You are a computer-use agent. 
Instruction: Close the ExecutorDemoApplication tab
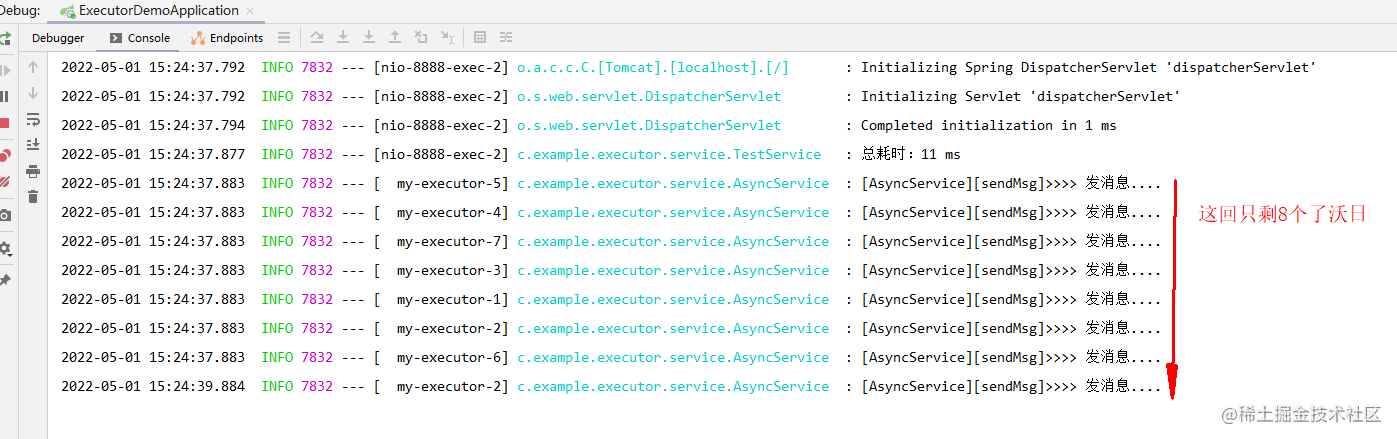tap(249, 11)
